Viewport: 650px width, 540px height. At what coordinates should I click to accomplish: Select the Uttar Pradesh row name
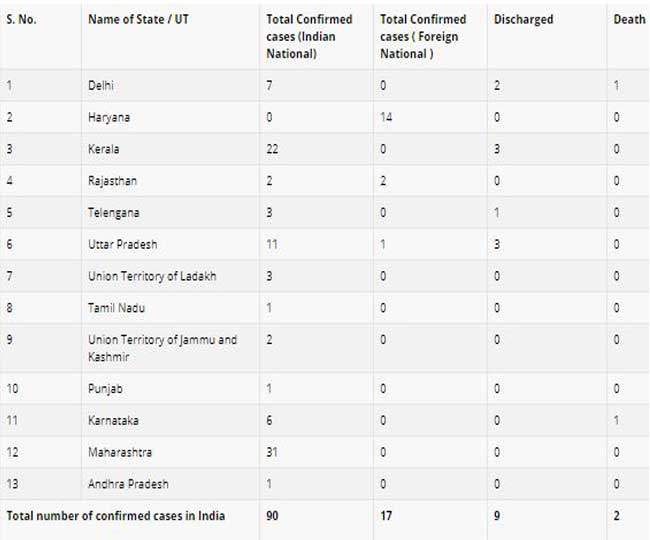pyautogui.click(x=123, y=245)
